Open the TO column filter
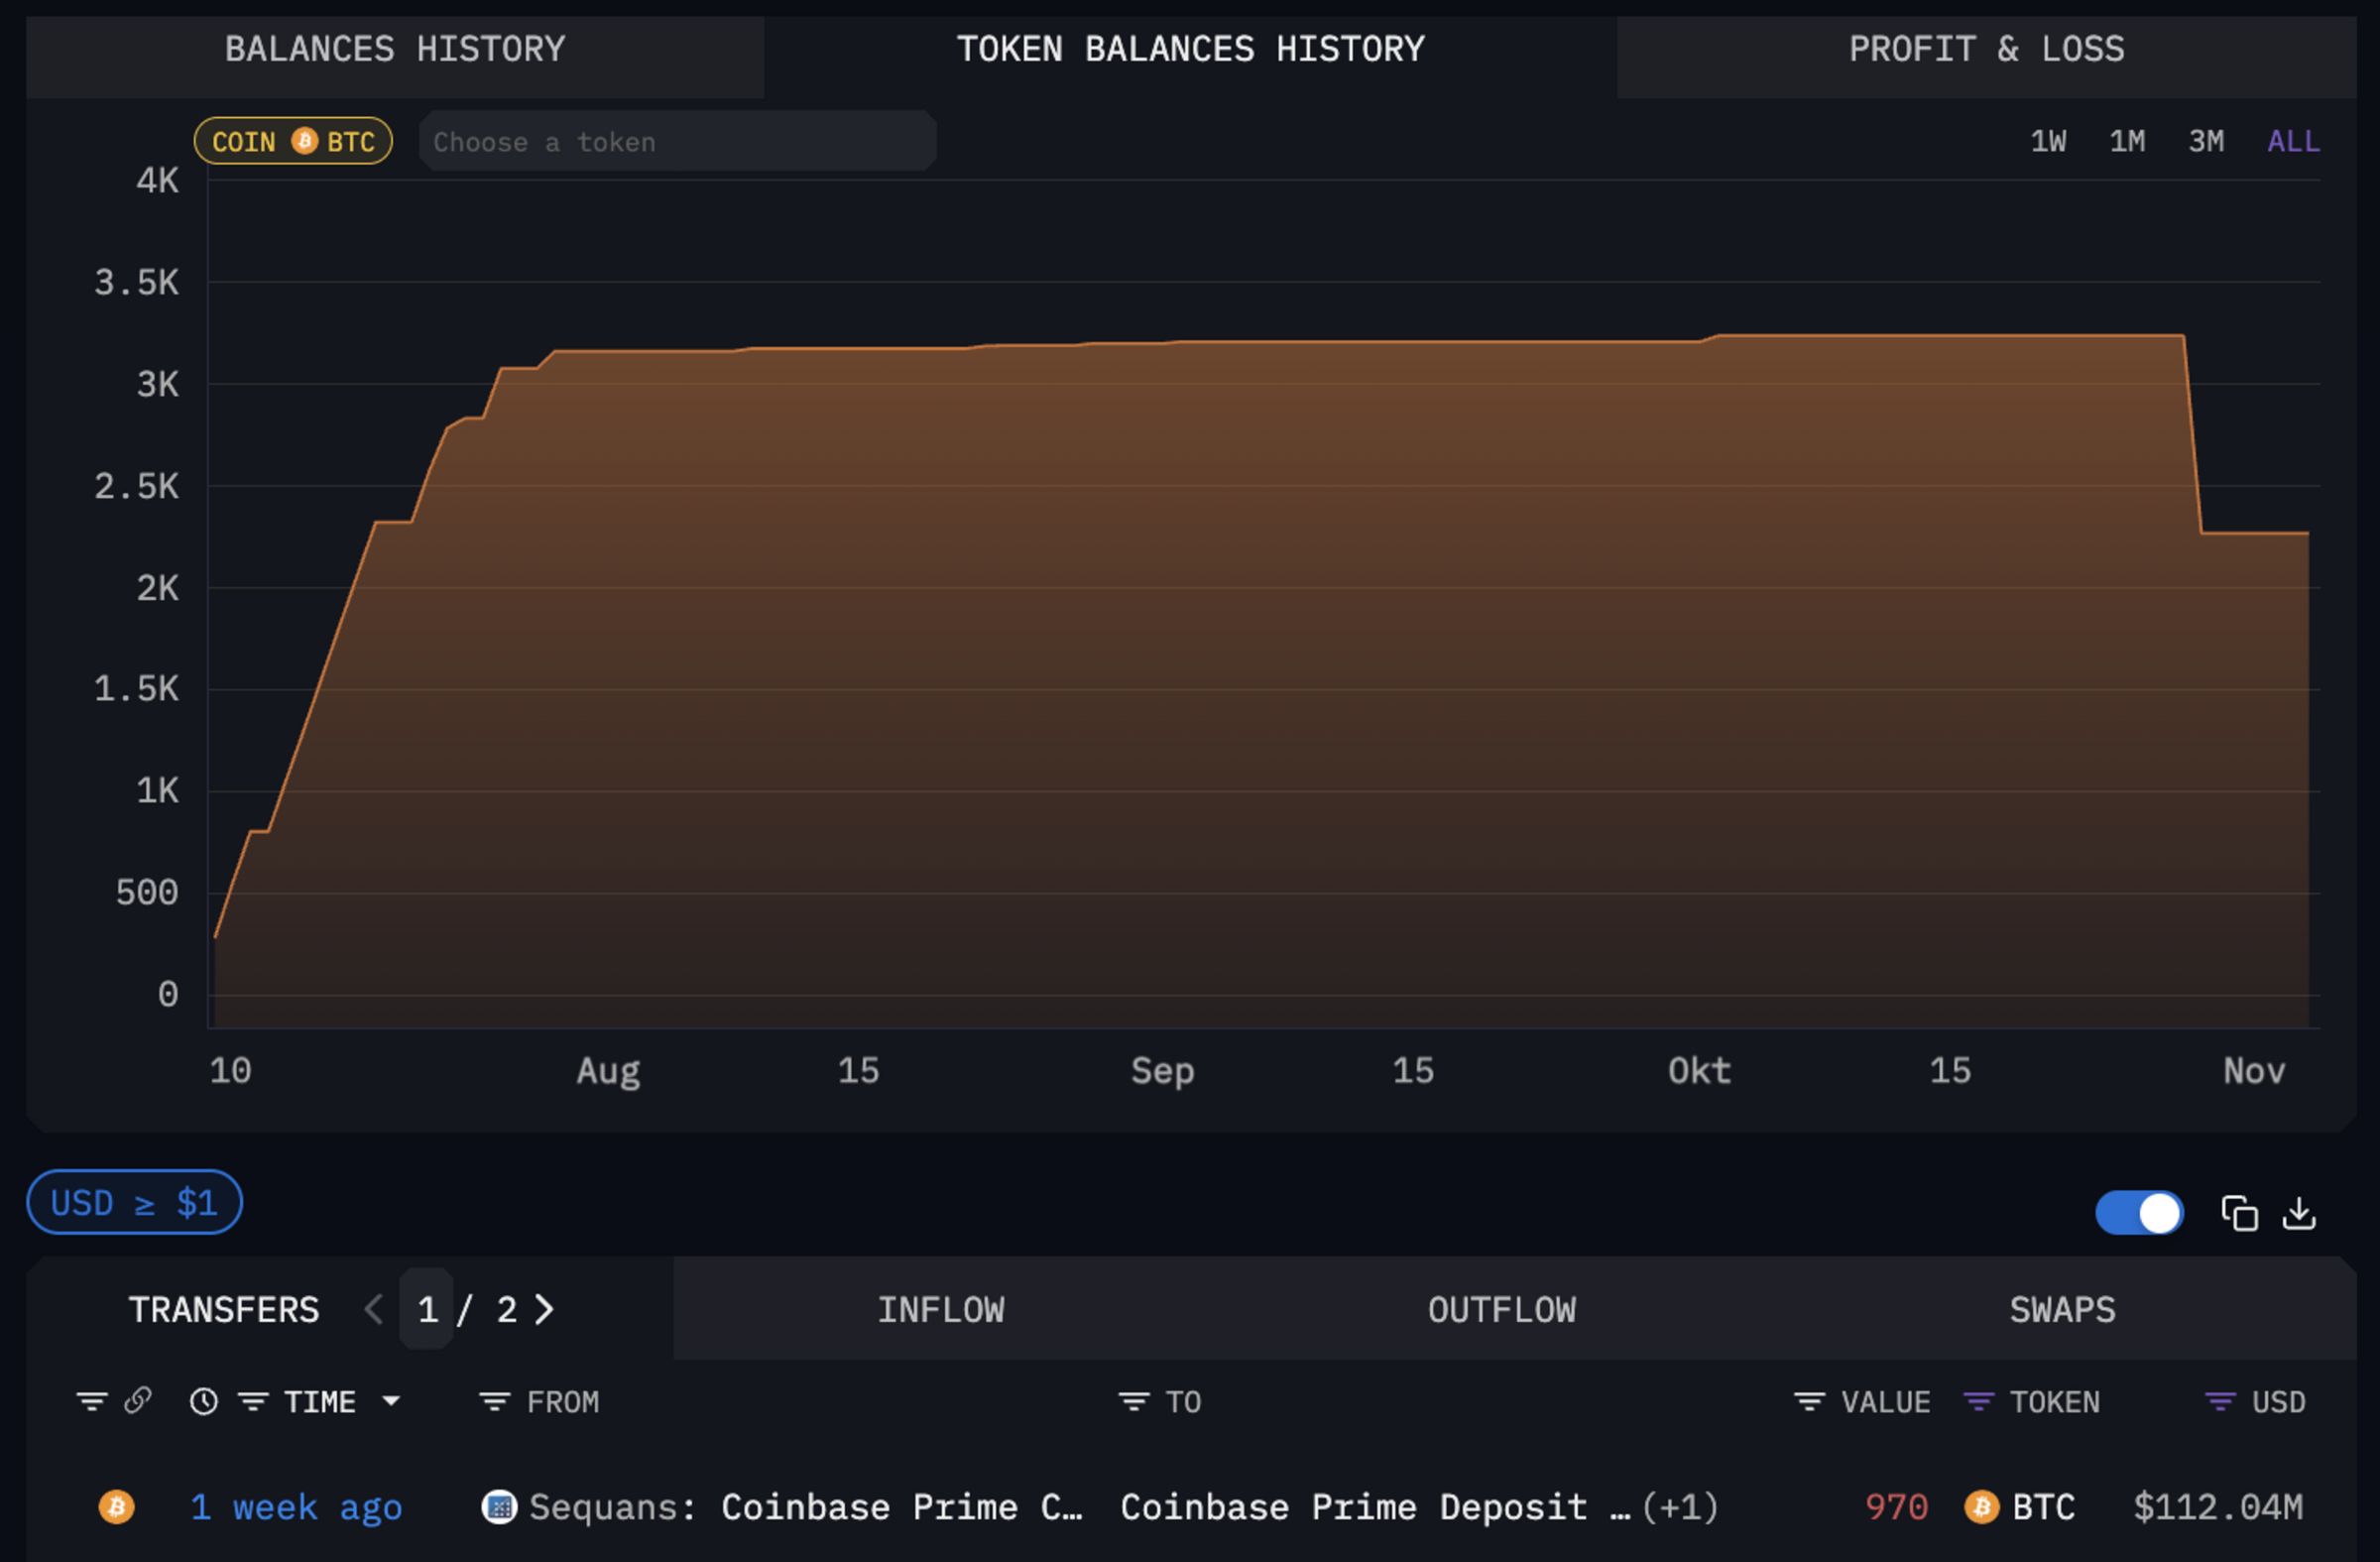Viewport: 2380px width, 1562px height. (1133, 1401)
